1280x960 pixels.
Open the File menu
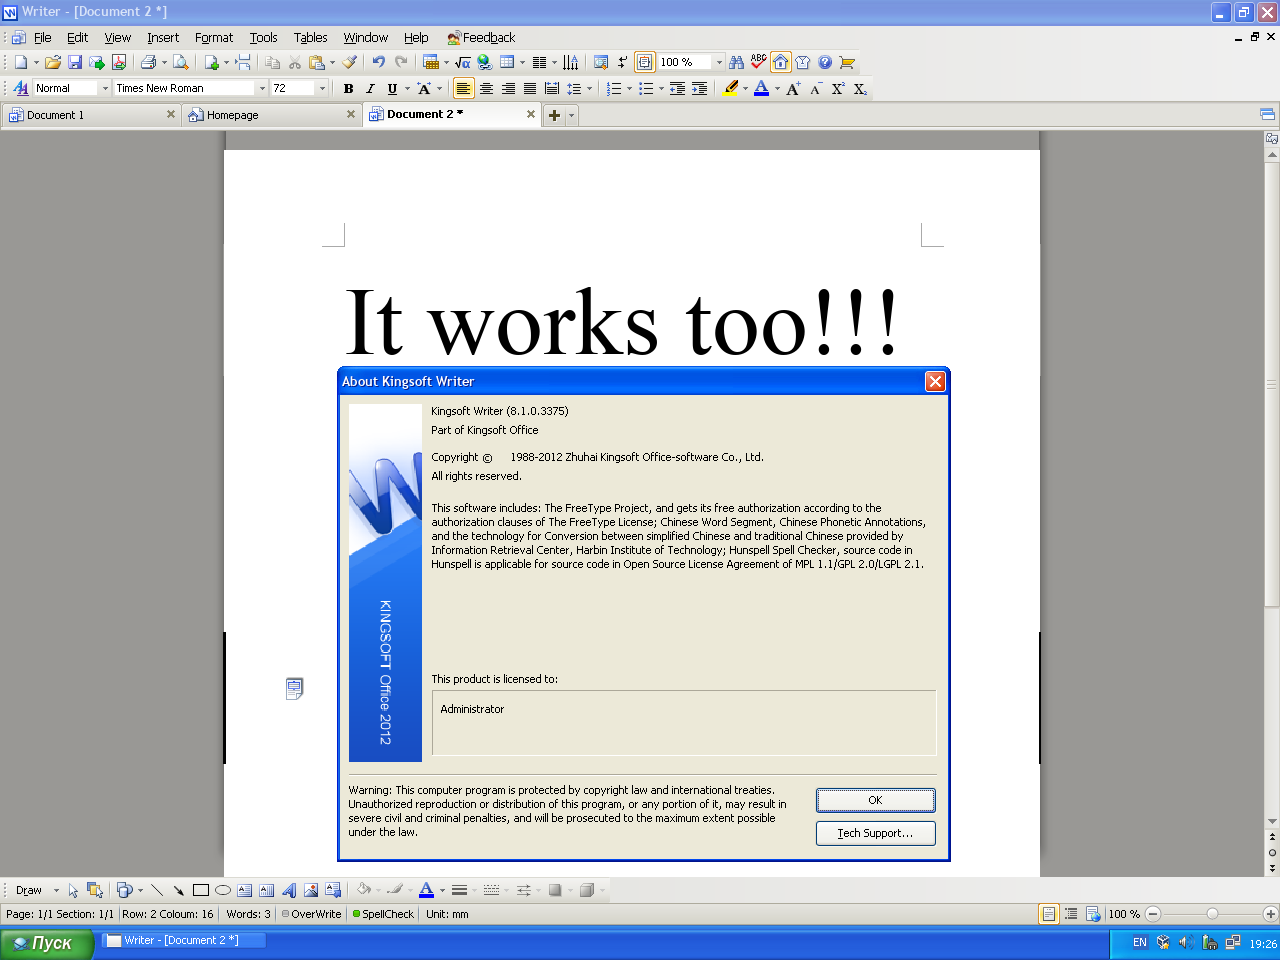coord(43,37)
